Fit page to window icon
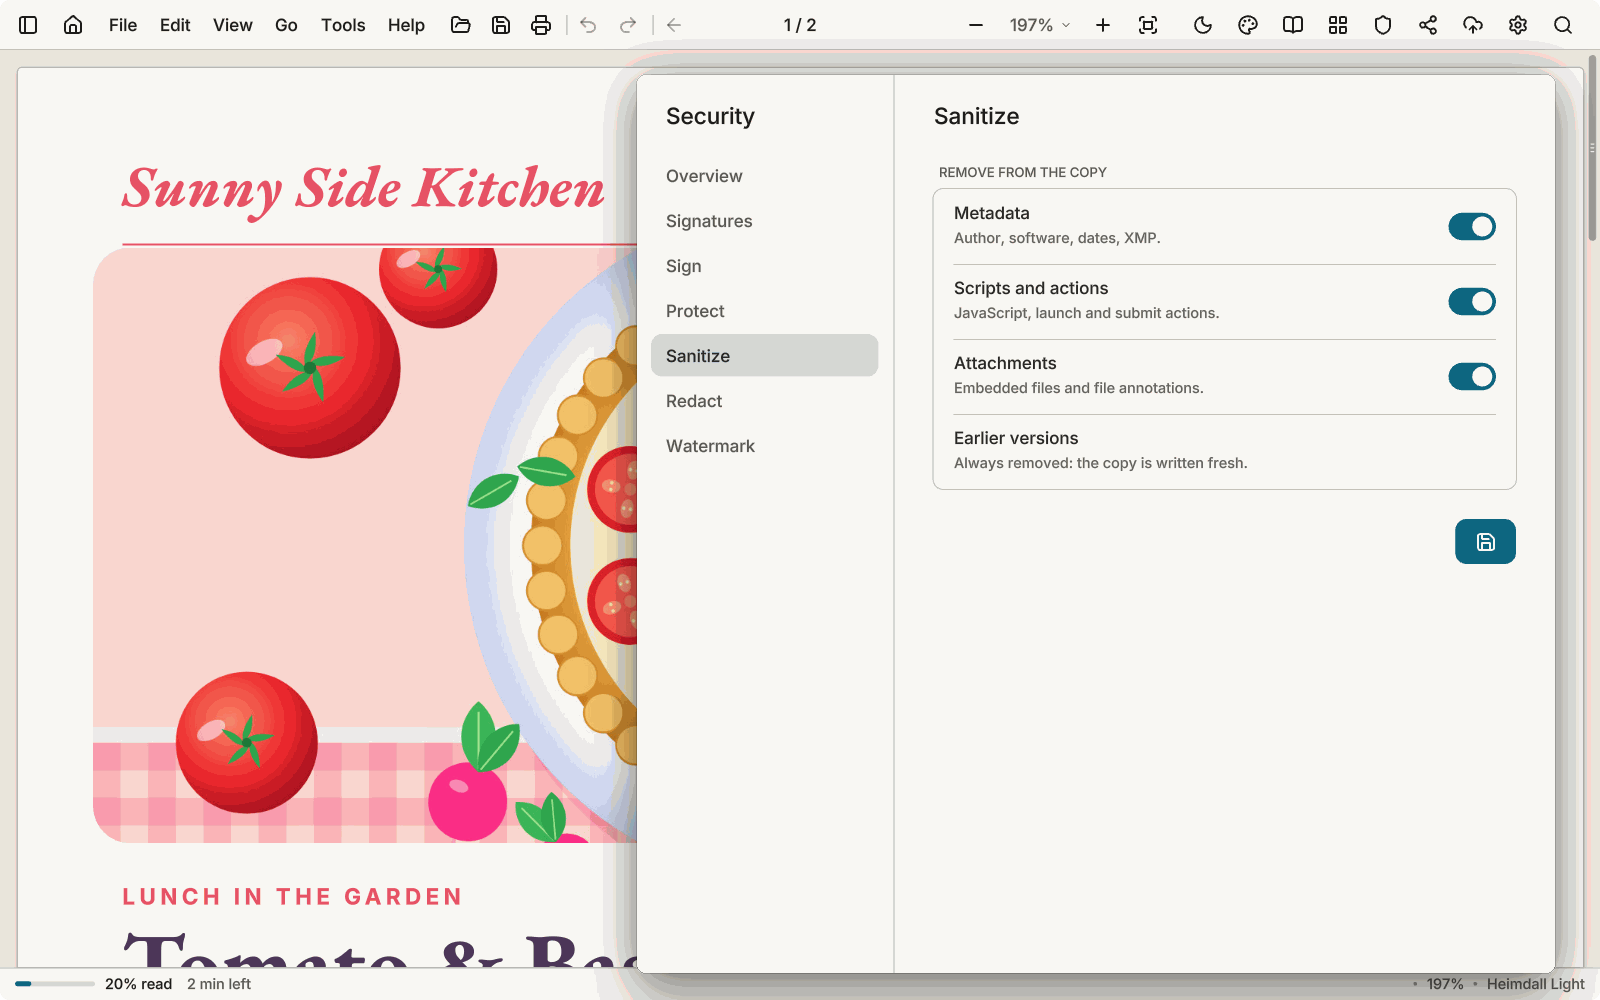 coord(1148,25)
